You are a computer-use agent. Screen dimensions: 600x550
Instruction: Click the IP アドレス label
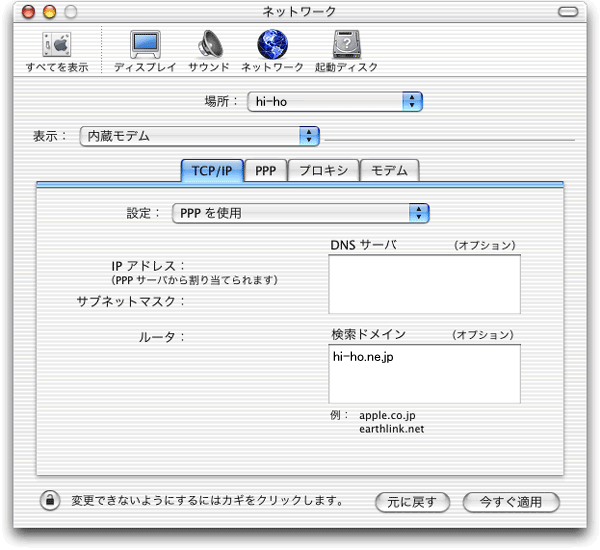point(148,266)
